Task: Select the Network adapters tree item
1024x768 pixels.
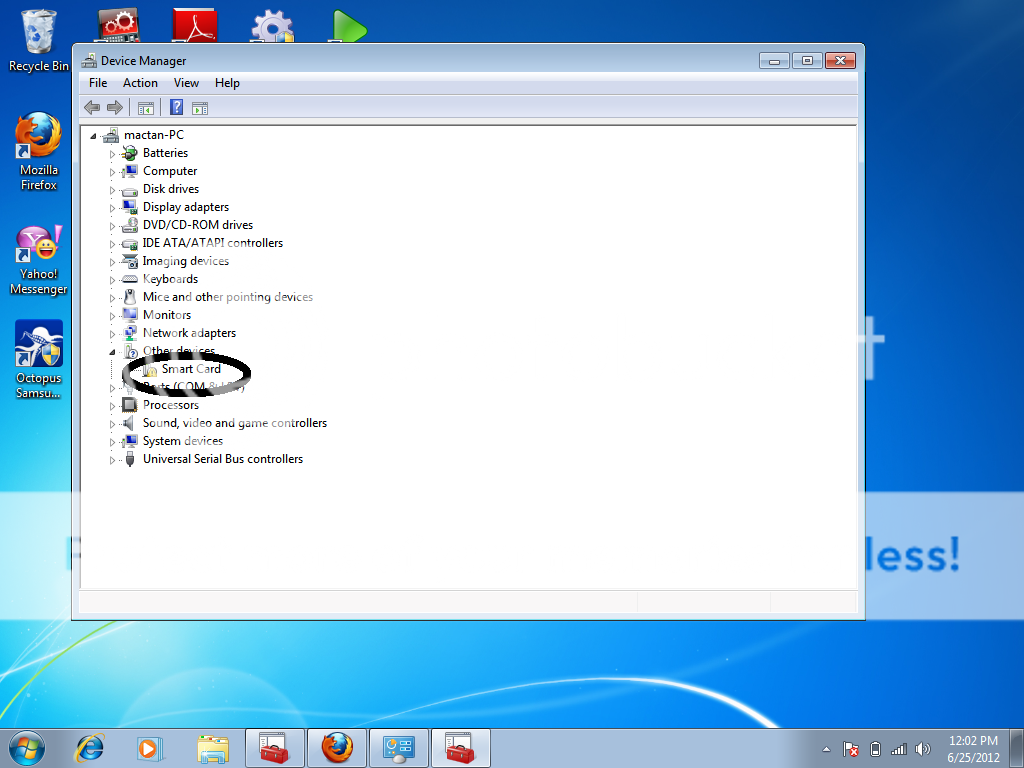Action: click(x=189, y=333)
